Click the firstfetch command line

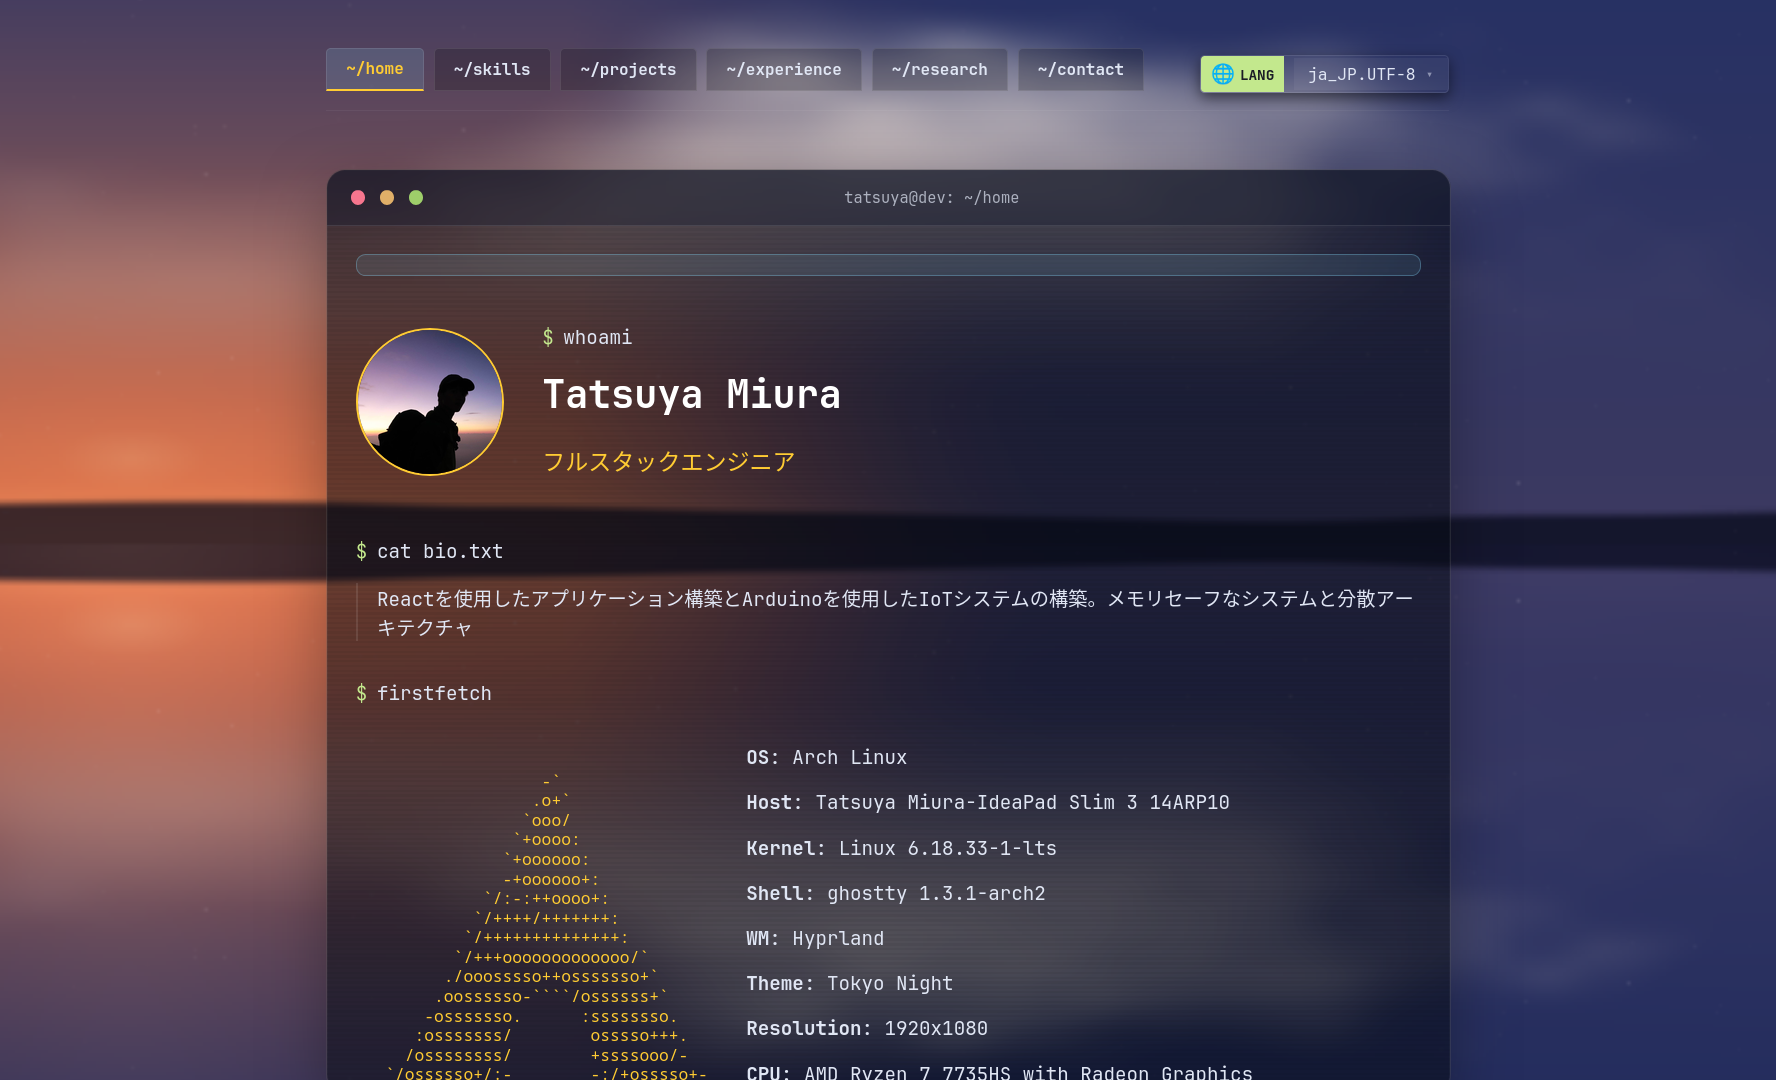tap(424, 693)
